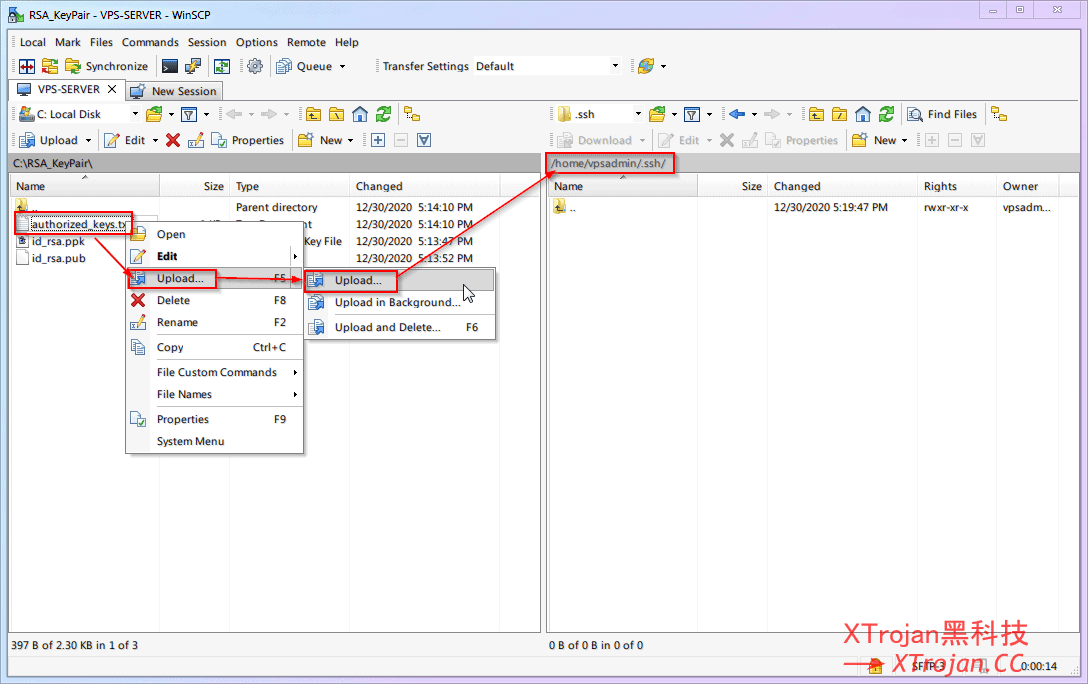The width and height of the screenshot is (1088, 684).
Task: Select Upload and Delete... in the submenu
Action: point(400,327)
